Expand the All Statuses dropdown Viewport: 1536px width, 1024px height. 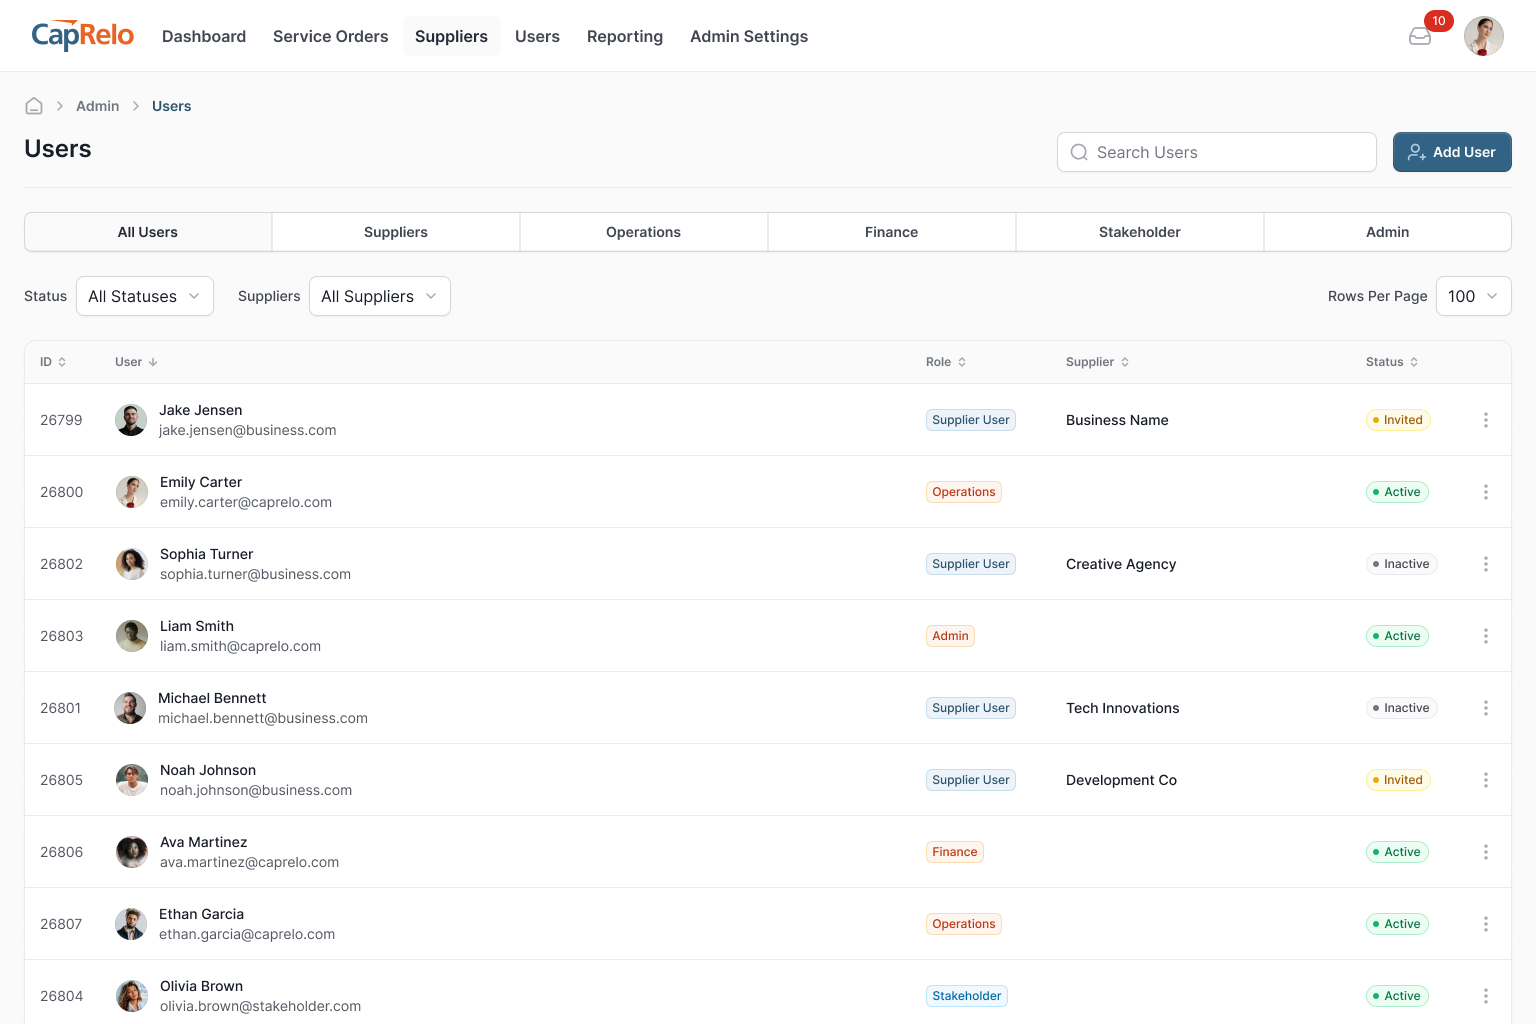click(145, 296)
